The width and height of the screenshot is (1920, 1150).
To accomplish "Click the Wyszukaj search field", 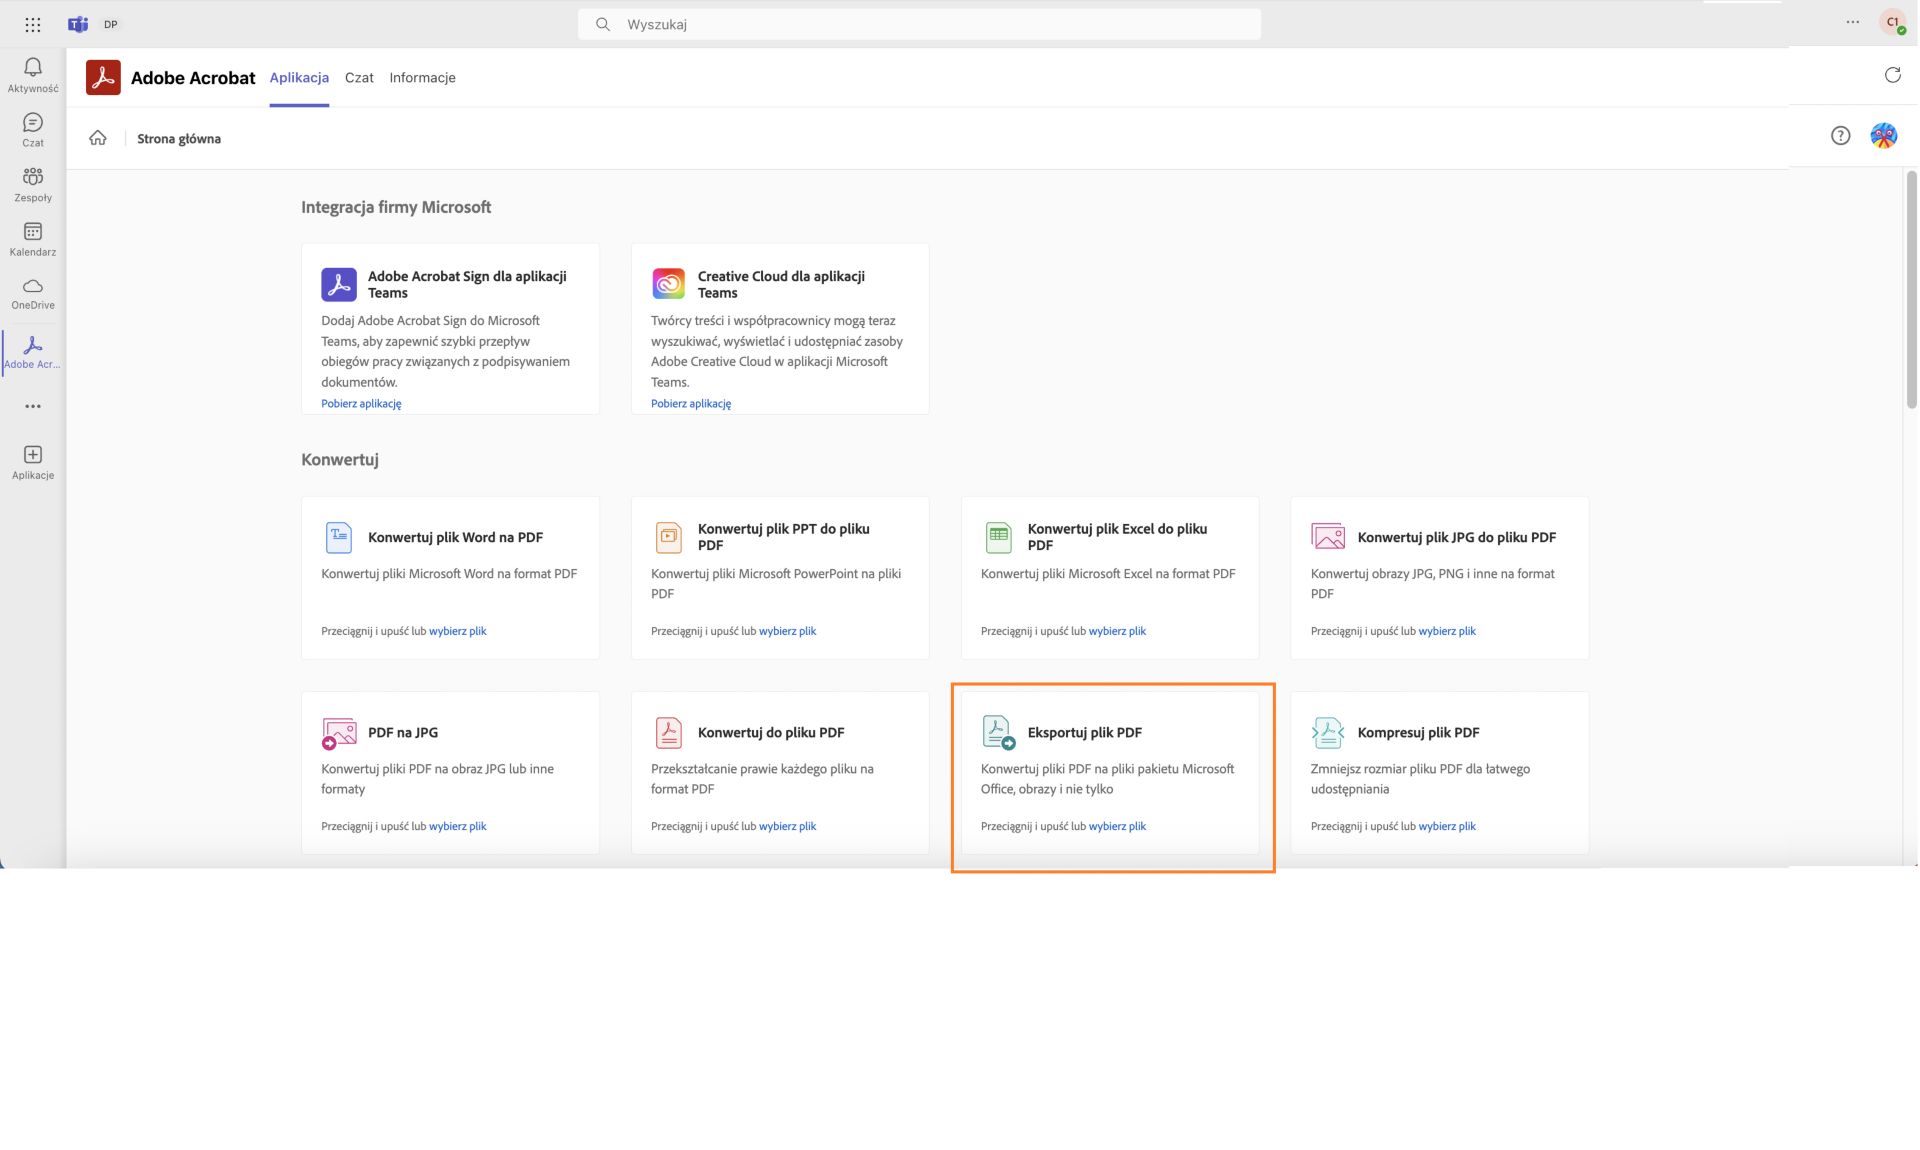I will tap(919, 24).
